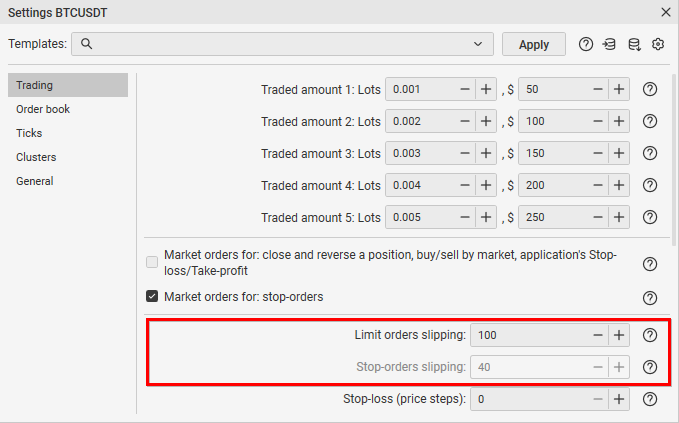Decrease Traded amount 4 dollar value
Viewport: 679px width, 423px height.
point(598,185)
